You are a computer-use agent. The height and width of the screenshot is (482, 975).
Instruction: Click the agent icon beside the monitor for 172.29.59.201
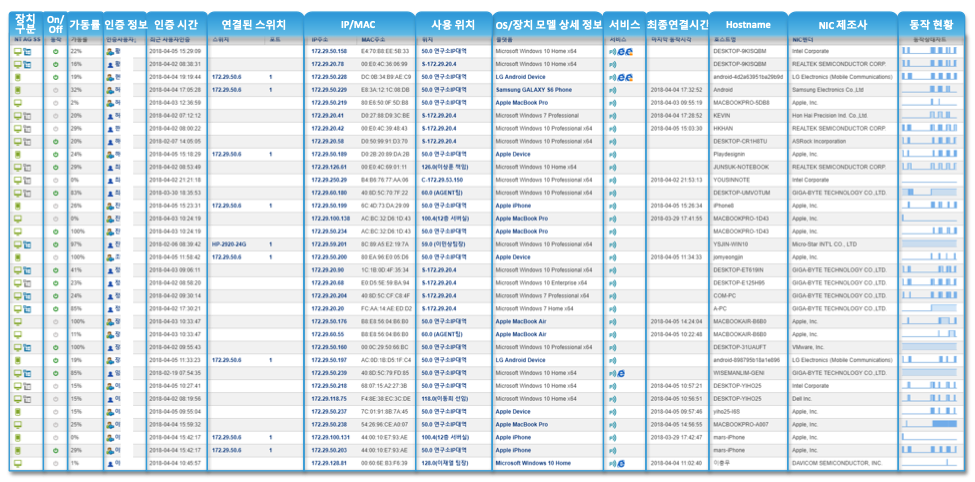click(x=27, y=244)
